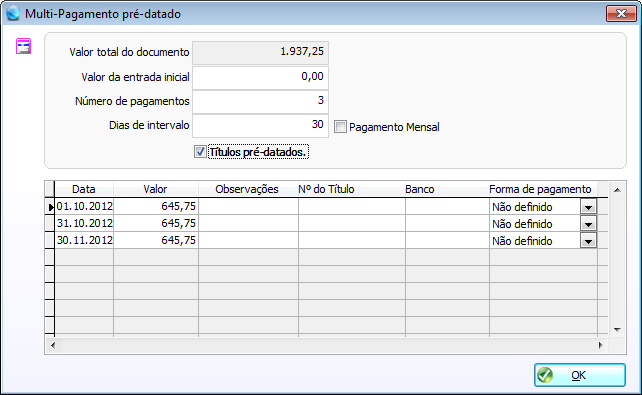Click the Observações column header
642x395 pixels.
249,189
